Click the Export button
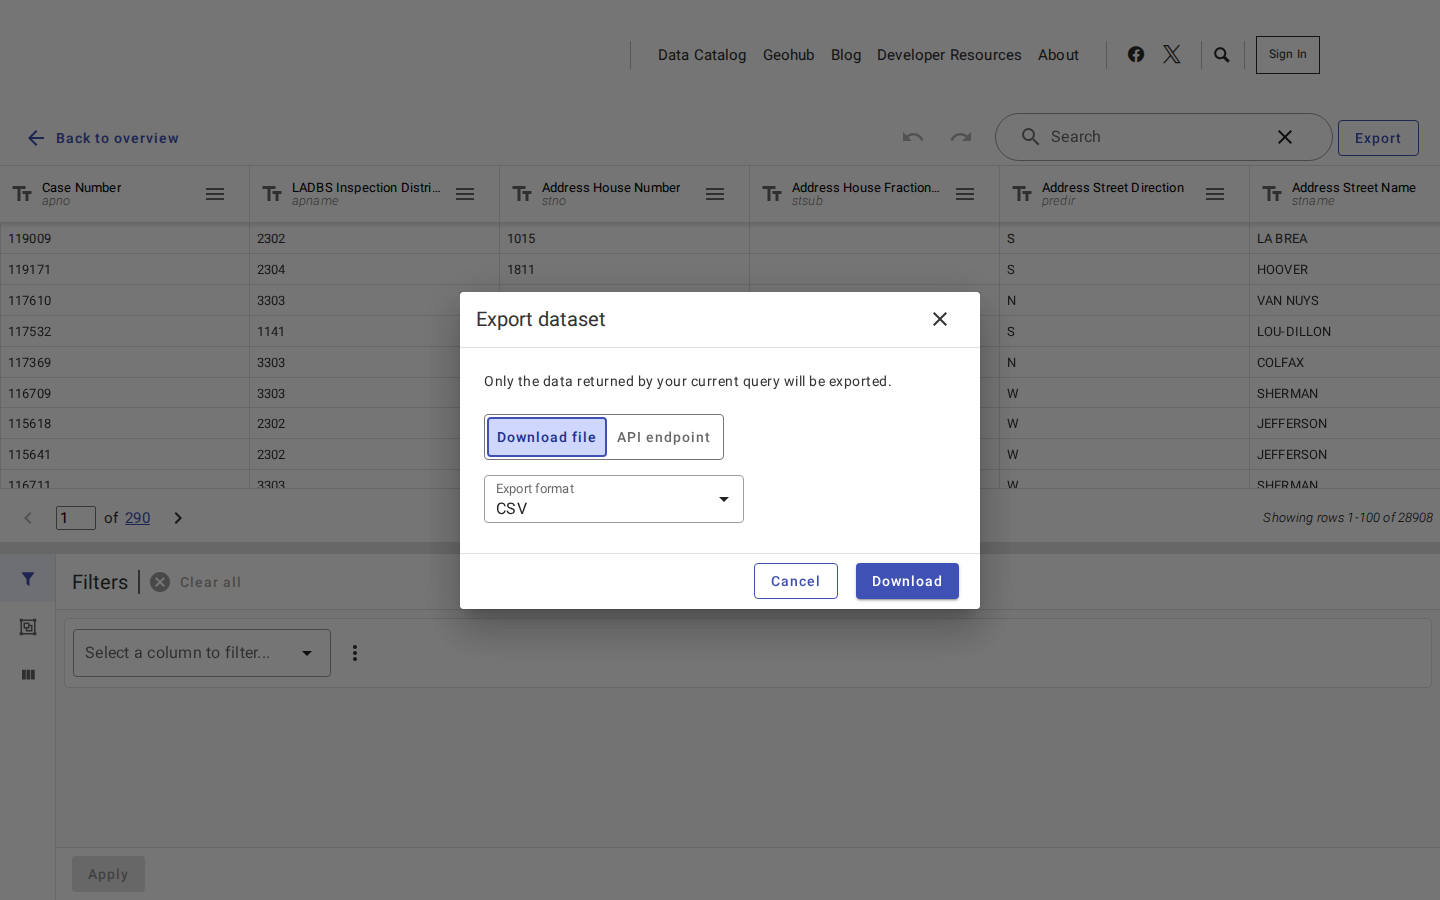The width and height of the screenshot is (1440, 900). pyautogui.click(x=1378, y=138)
